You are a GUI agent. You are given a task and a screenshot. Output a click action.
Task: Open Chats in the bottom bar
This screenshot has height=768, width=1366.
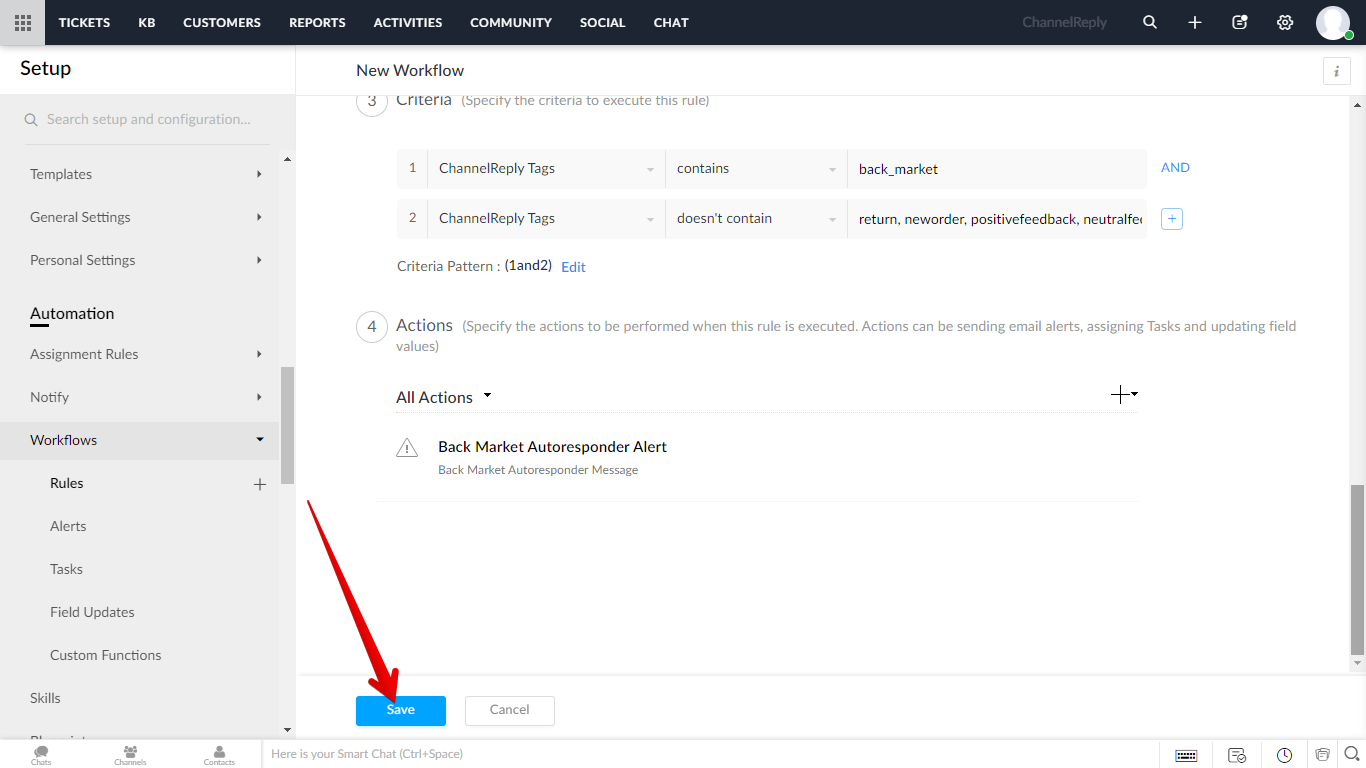tap(41, 754)
